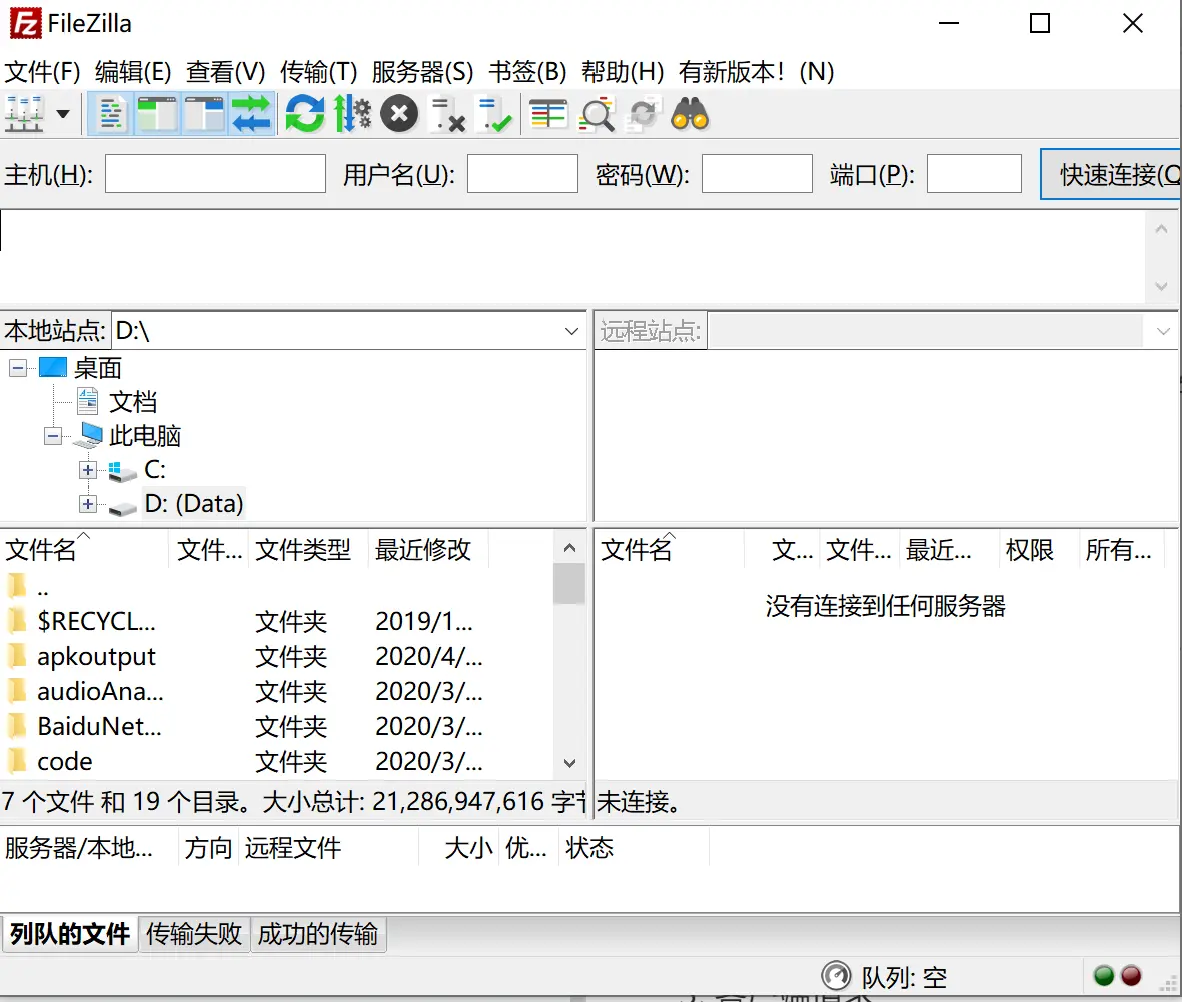
Task: Click the FileZilla title bar logo
Action: (25, 23)
